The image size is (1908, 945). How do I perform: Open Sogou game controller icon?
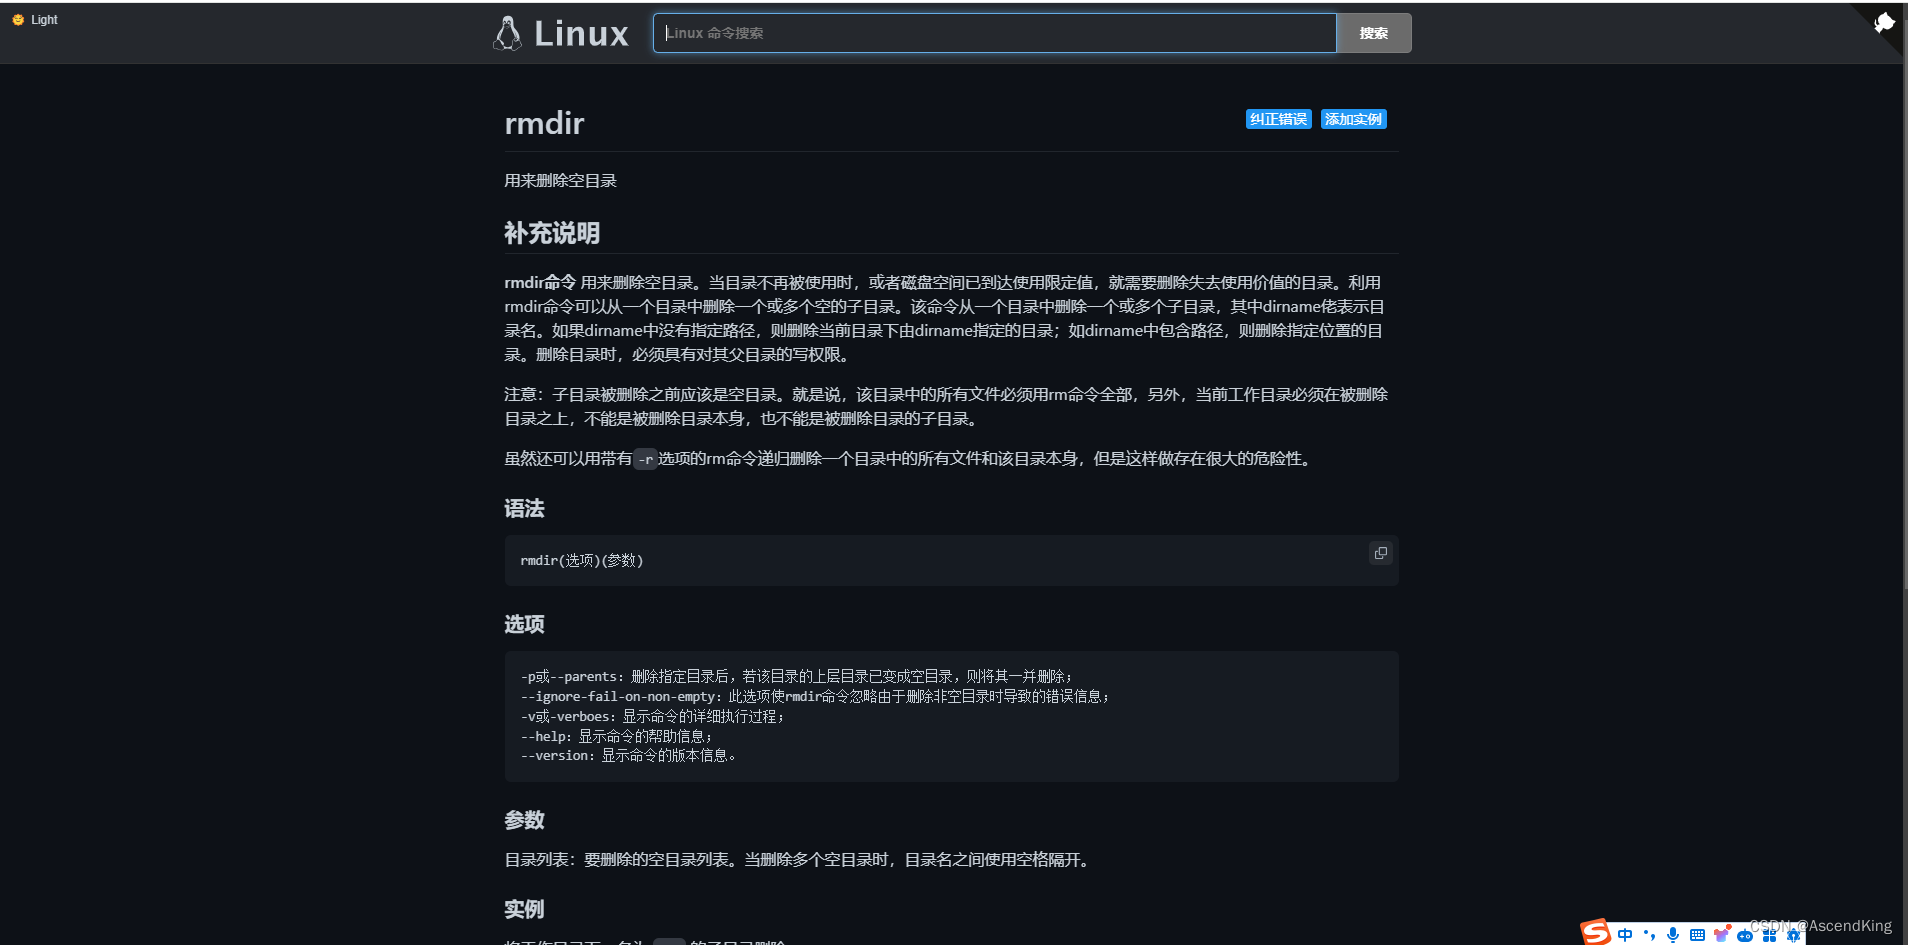pos(1745,936)
